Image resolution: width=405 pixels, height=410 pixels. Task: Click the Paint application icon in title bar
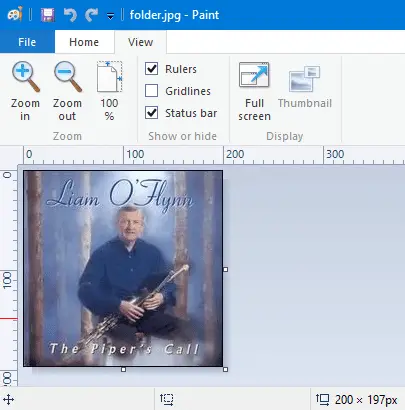point(15,14)
